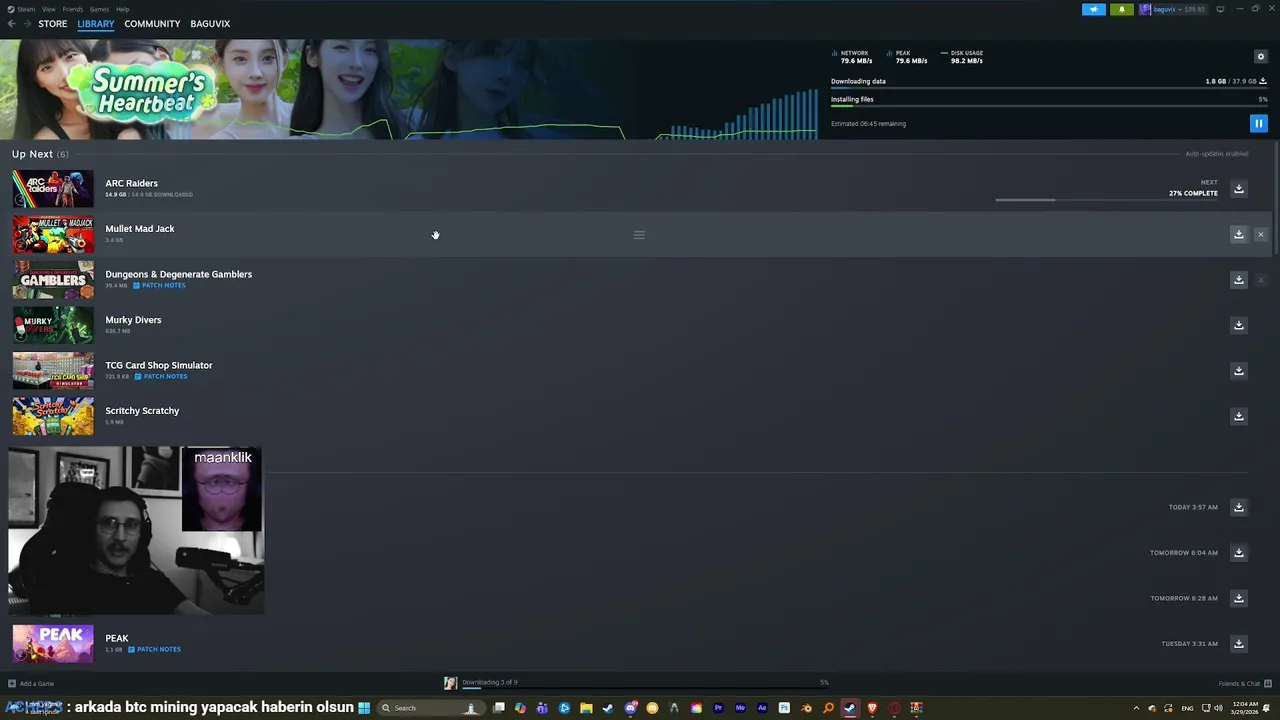Click the Scritchy Scratchy title text
The width and height of the screenshot is (1280, 720).
tap(142, 411)
